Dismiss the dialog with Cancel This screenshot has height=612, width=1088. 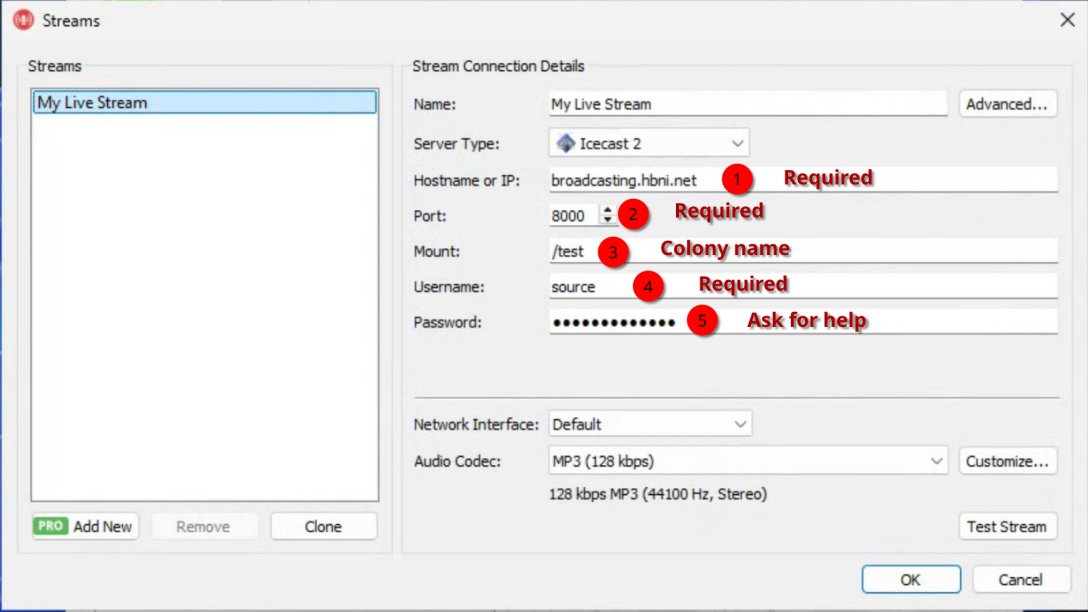click(1020, 579)
